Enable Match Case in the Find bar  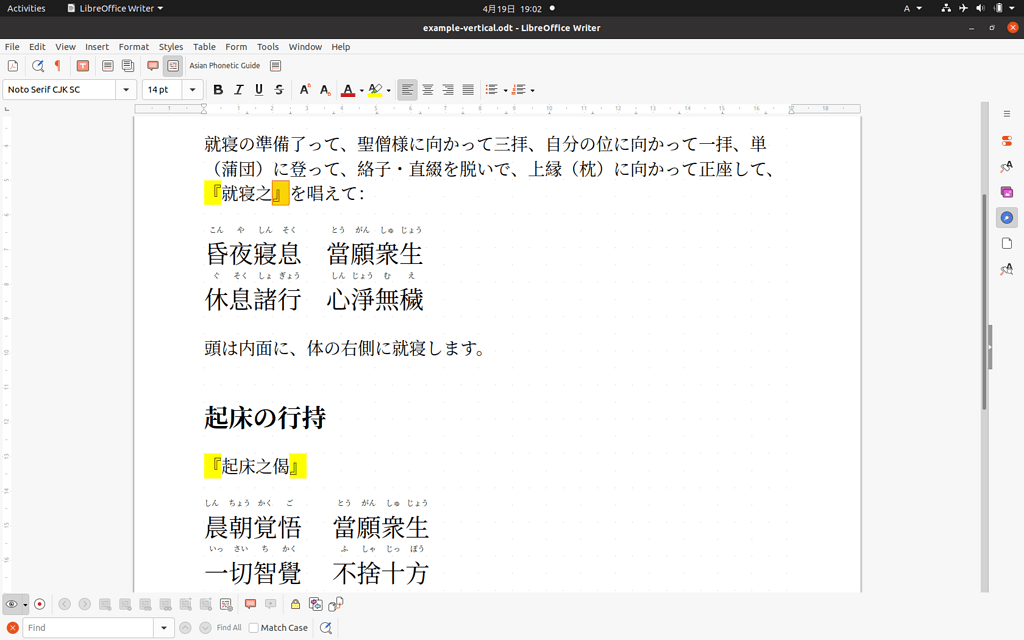[x=254, y=627]
